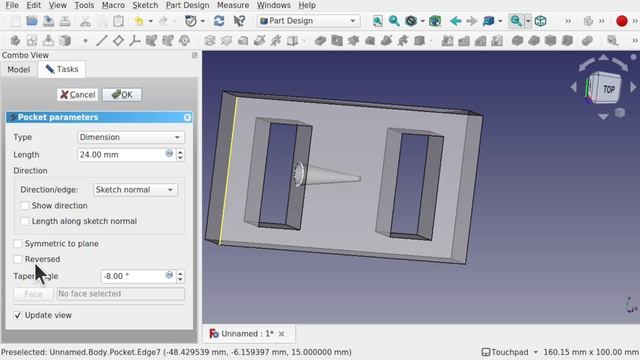640x360 pixels.
Task: Open the Direction/edge Sketch normal dropdown
Action: click(135, 190)
